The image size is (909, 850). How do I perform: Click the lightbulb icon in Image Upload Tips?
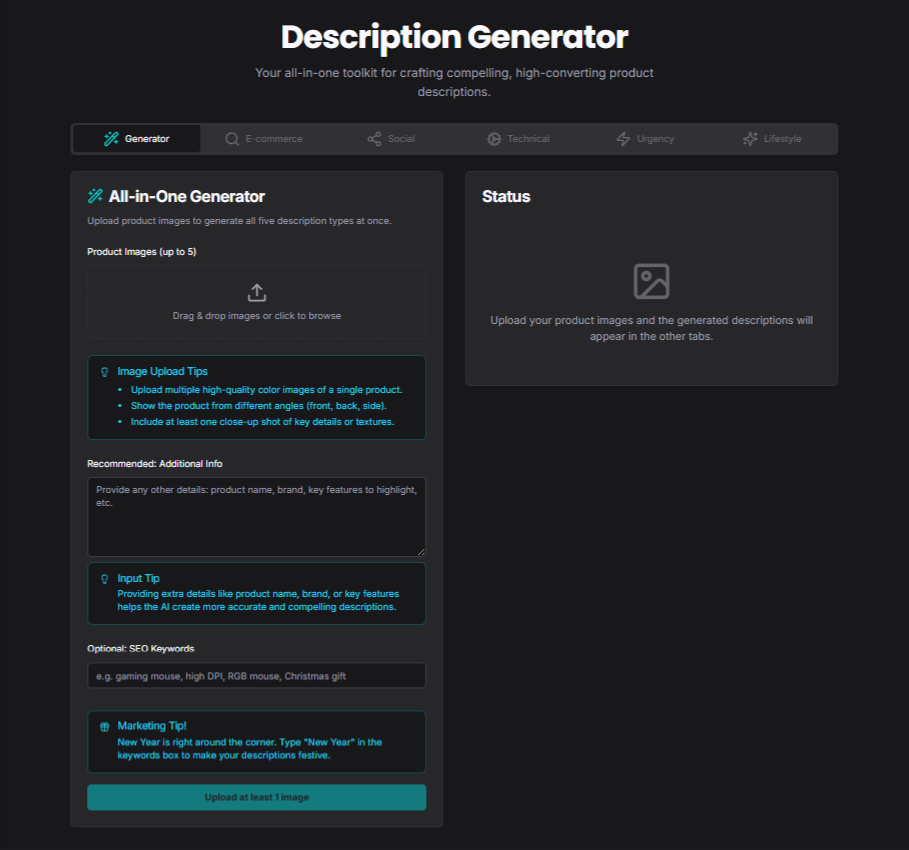[104, 371]
